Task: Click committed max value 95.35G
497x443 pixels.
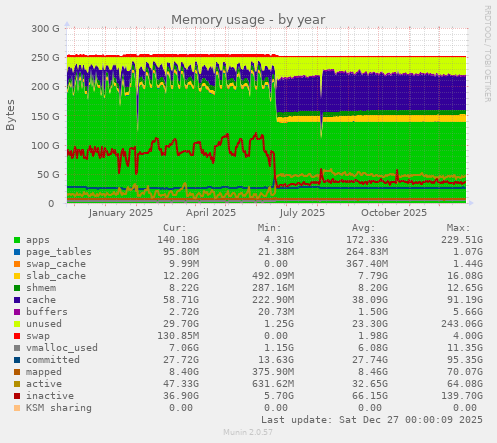Action: click(465, 360)
